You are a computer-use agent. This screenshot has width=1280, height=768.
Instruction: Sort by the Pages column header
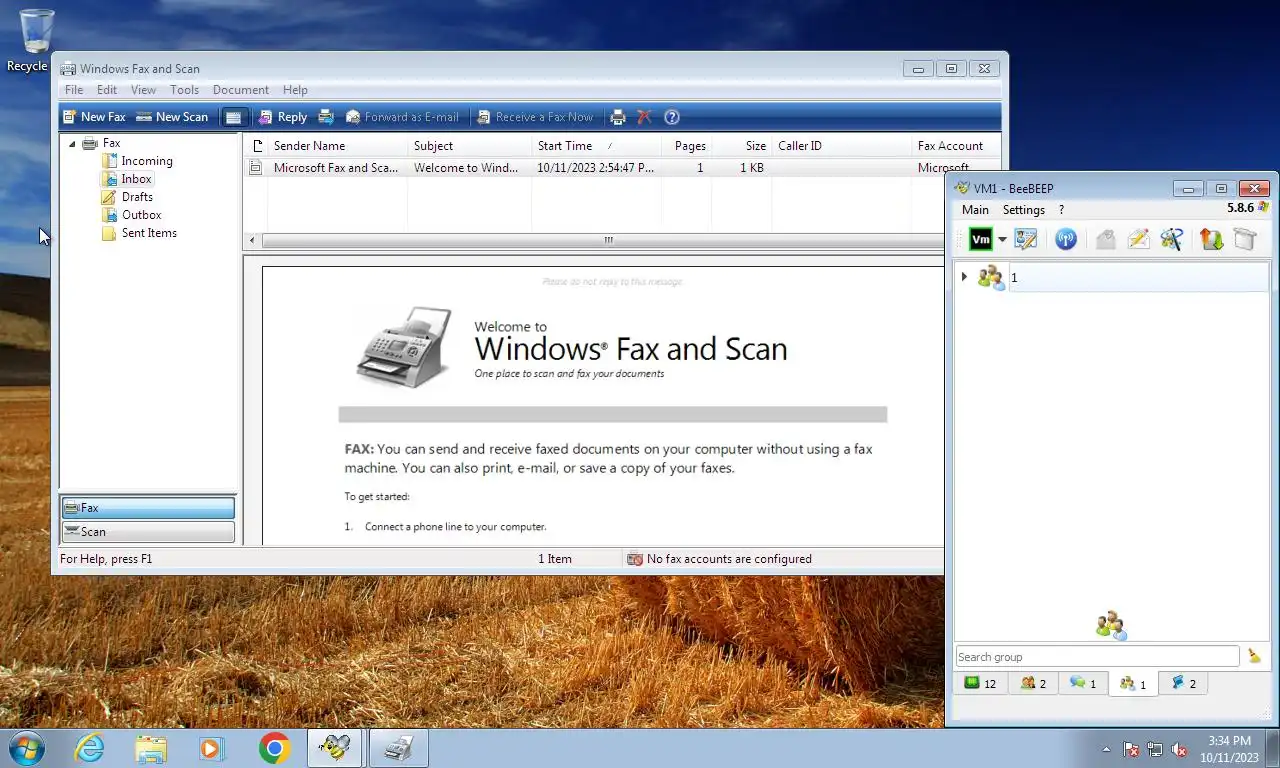coord(686,146)
